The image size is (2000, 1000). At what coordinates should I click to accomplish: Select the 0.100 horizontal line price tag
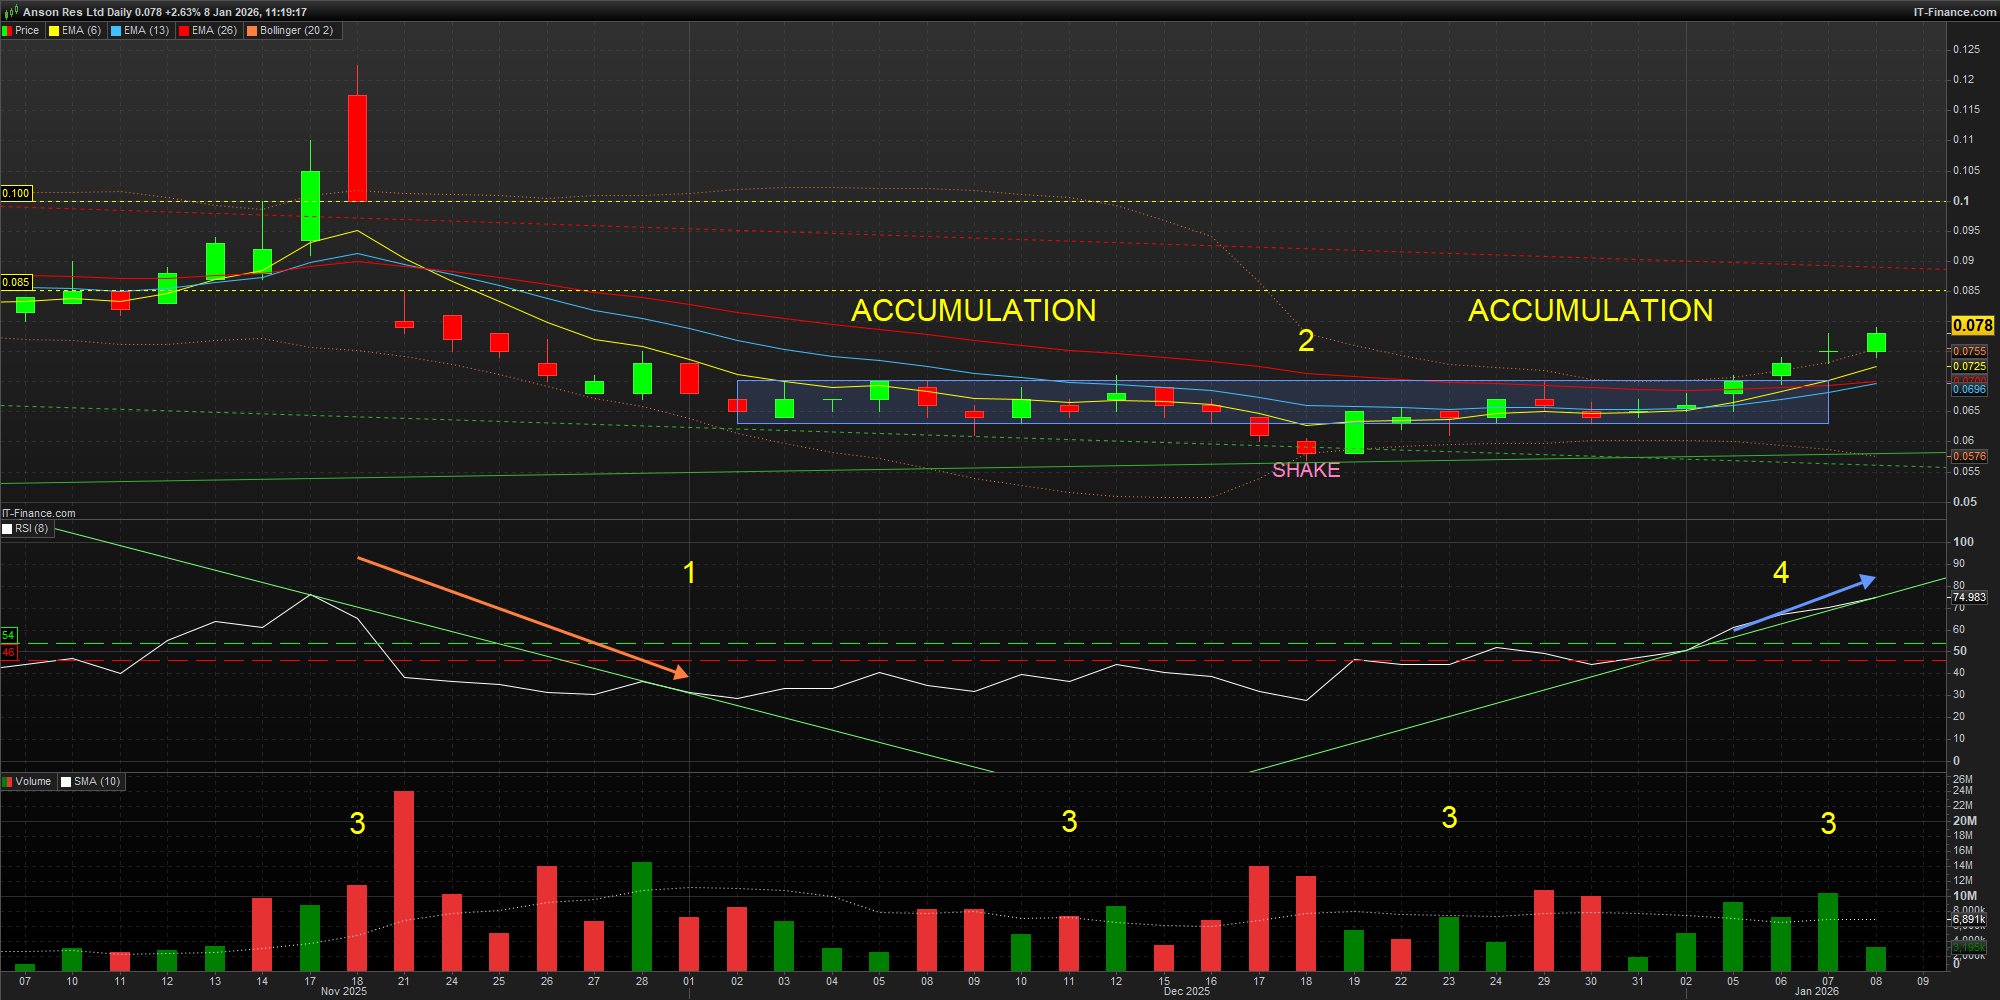click(16, 193)
